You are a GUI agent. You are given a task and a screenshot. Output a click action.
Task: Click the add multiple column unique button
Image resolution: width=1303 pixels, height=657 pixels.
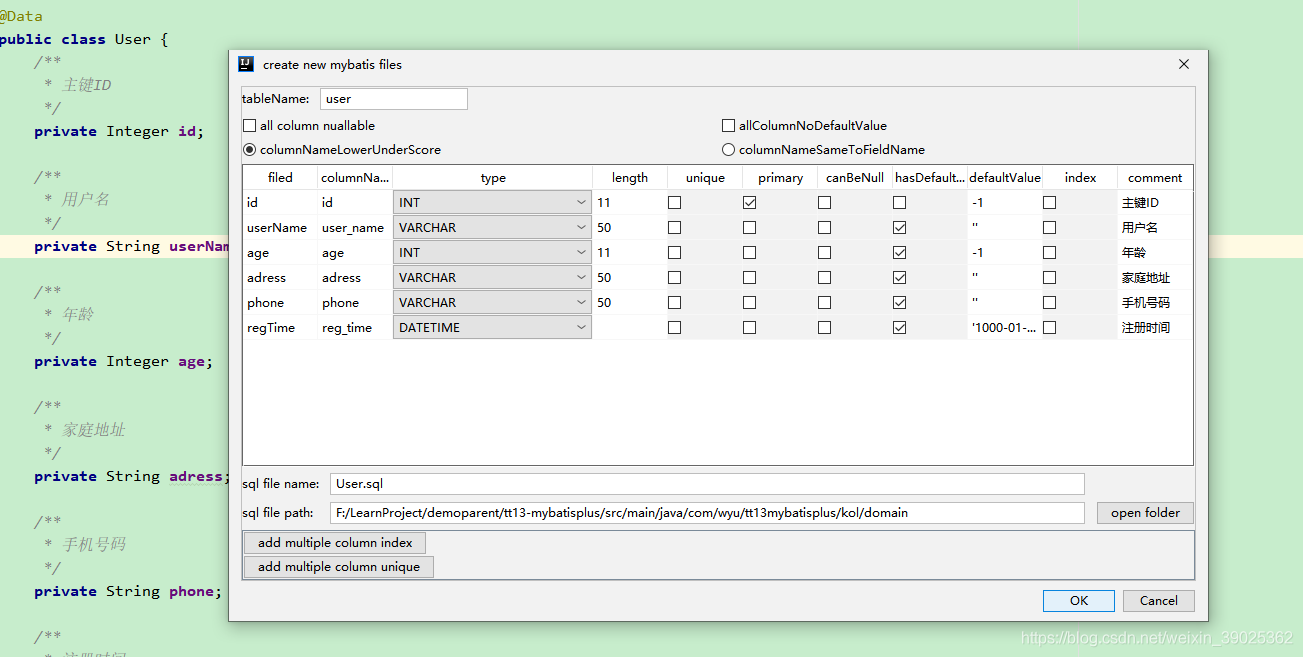click(x=339, y=567)
